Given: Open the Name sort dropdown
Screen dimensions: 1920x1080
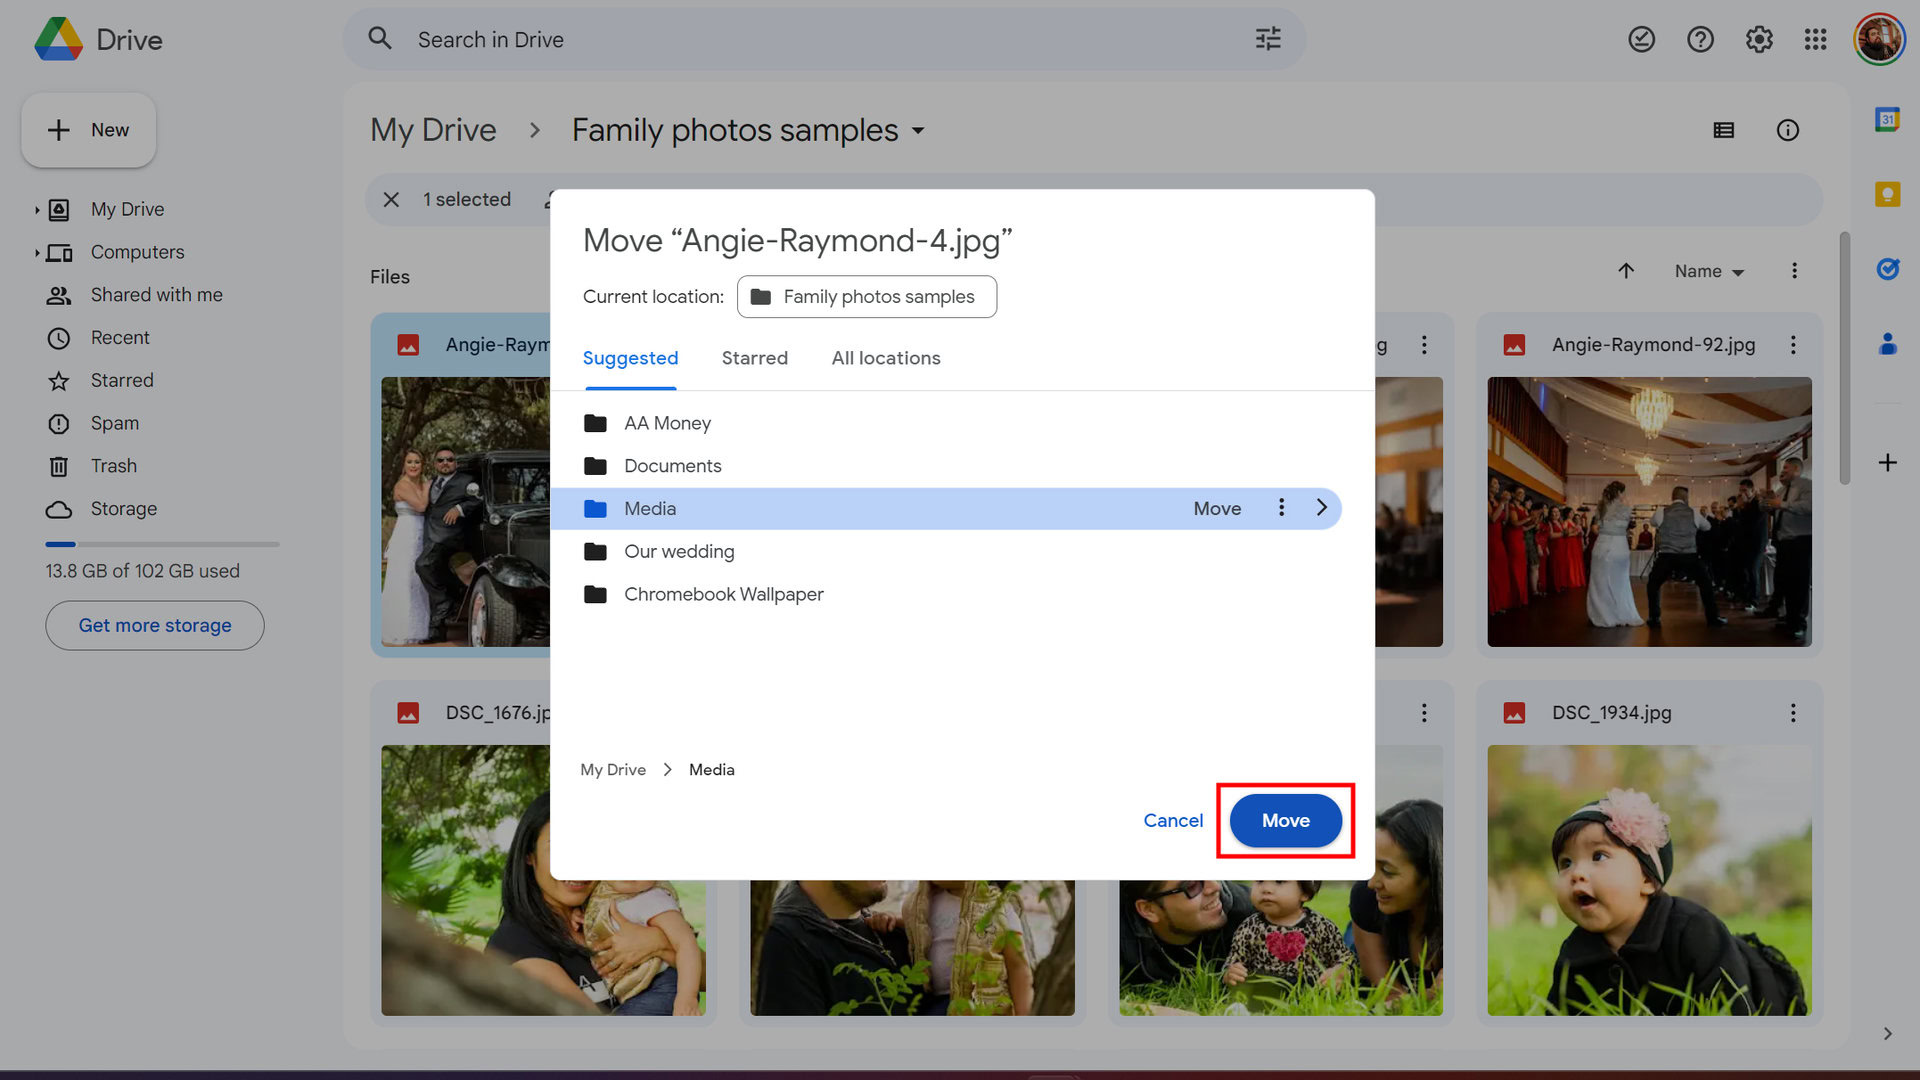Looking at the screenshot, I should [x=1708, y=271].
